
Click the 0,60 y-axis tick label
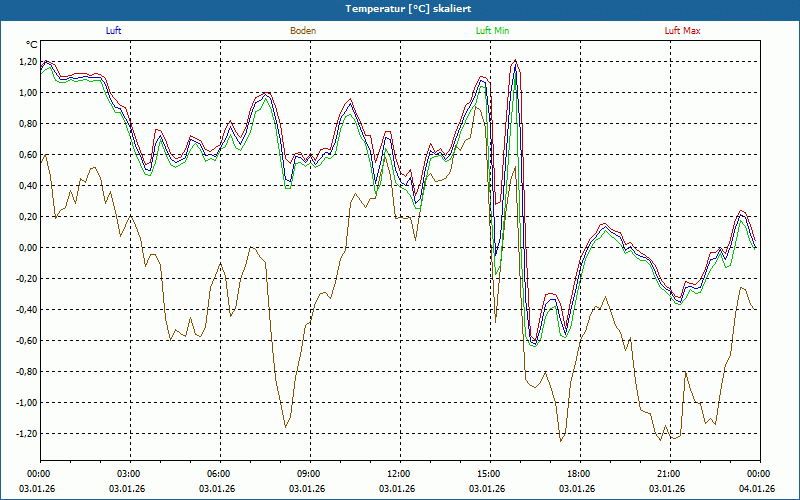click(x=26, y=155)
